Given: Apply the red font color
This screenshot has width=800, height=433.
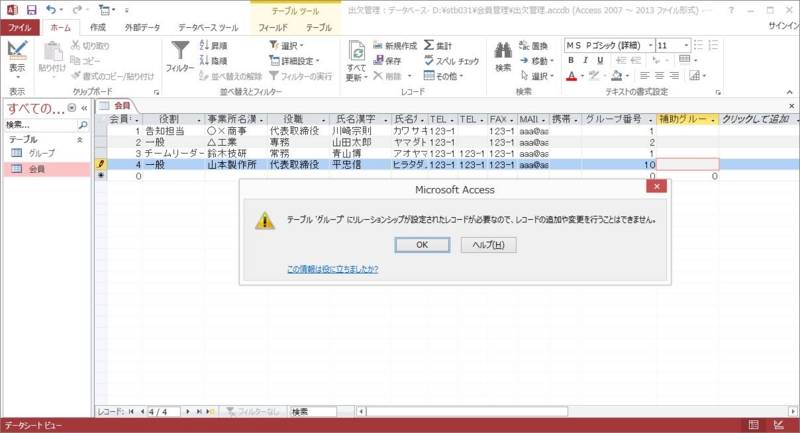Looking at the screenshot, I should (571, 76).
